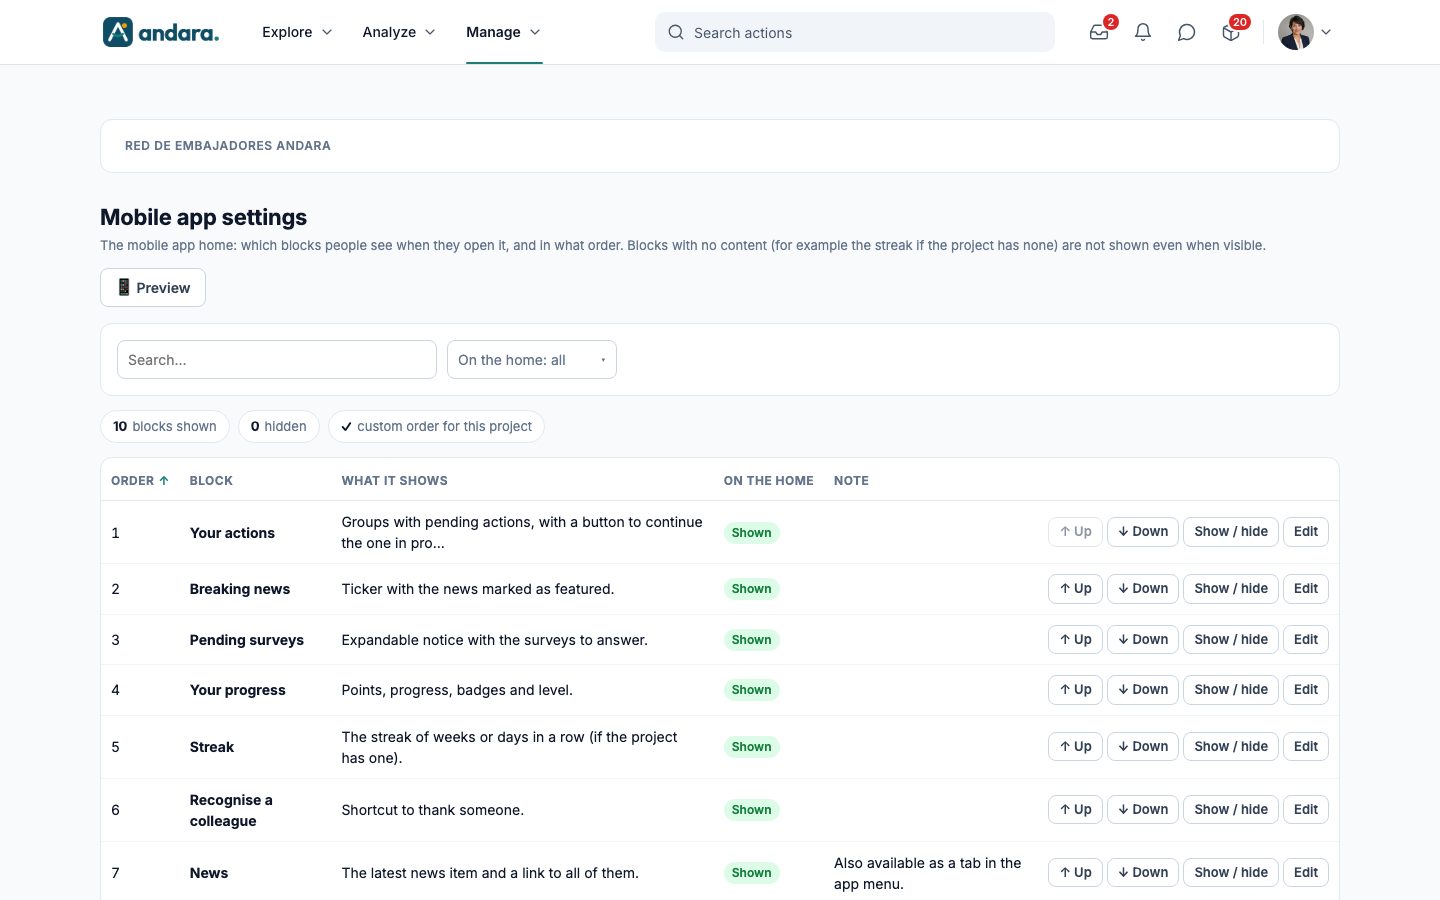Open the 'On the home: all' dropdown
Image resolution: width=1440 pixels, height=900 pixels.
click(x=532, y=360)
